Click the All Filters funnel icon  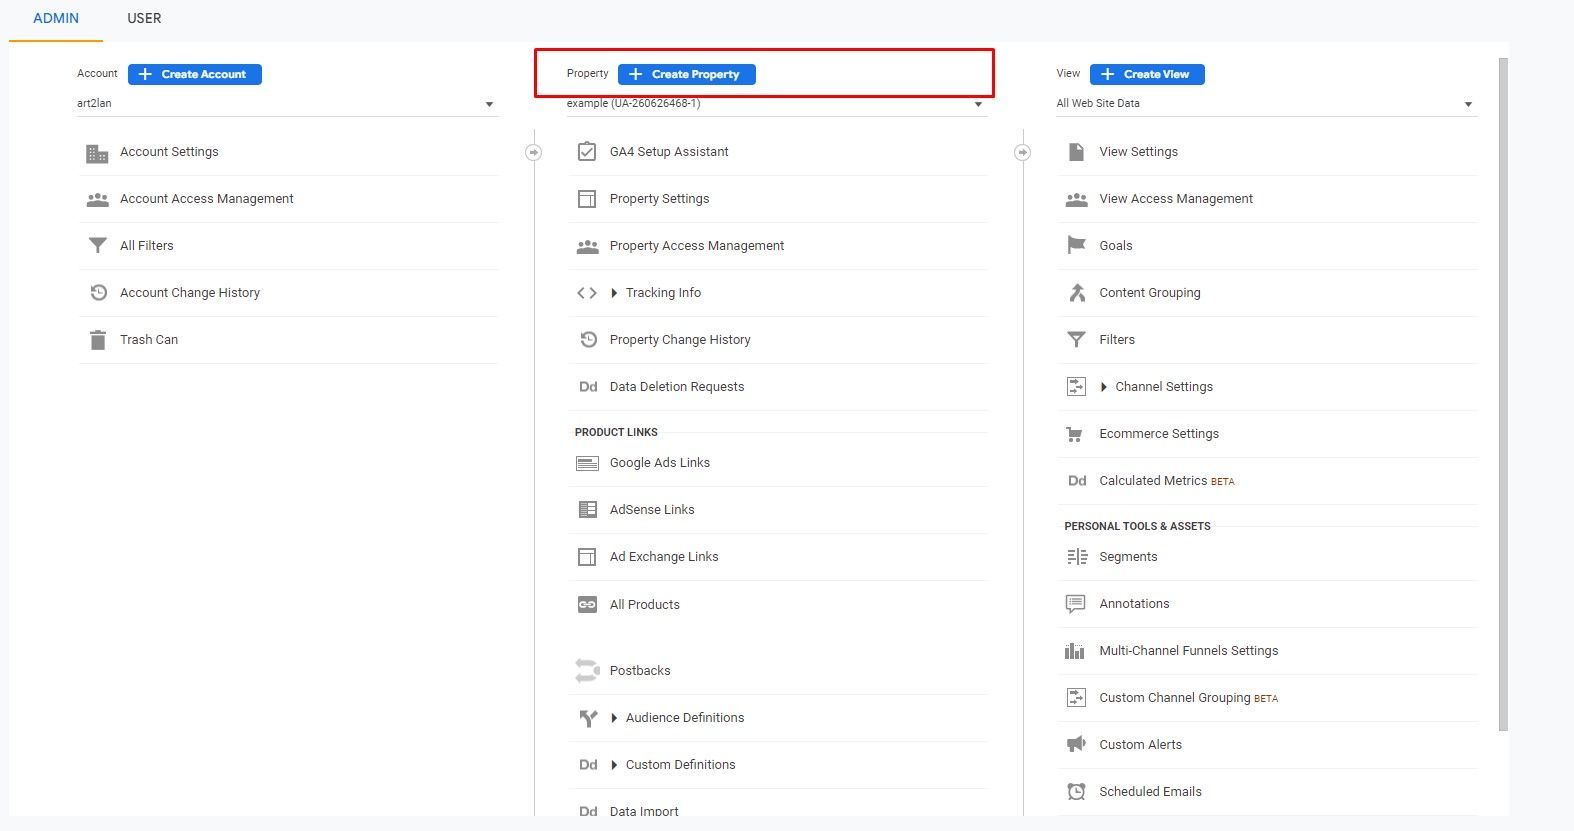pos(97,246)
